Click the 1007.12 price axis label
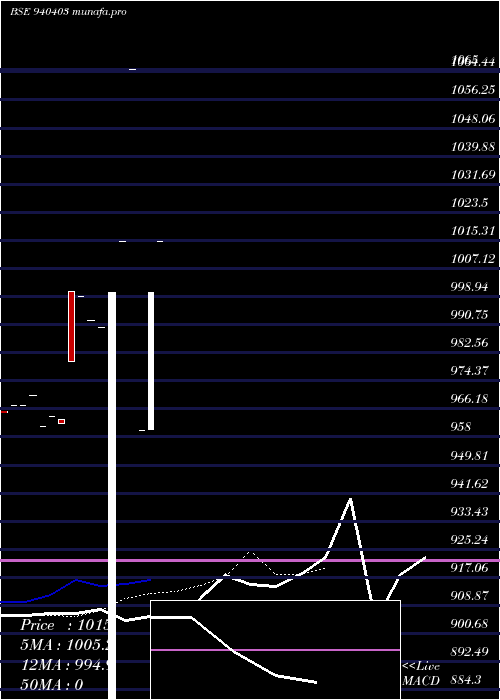 tap(473, 258)
